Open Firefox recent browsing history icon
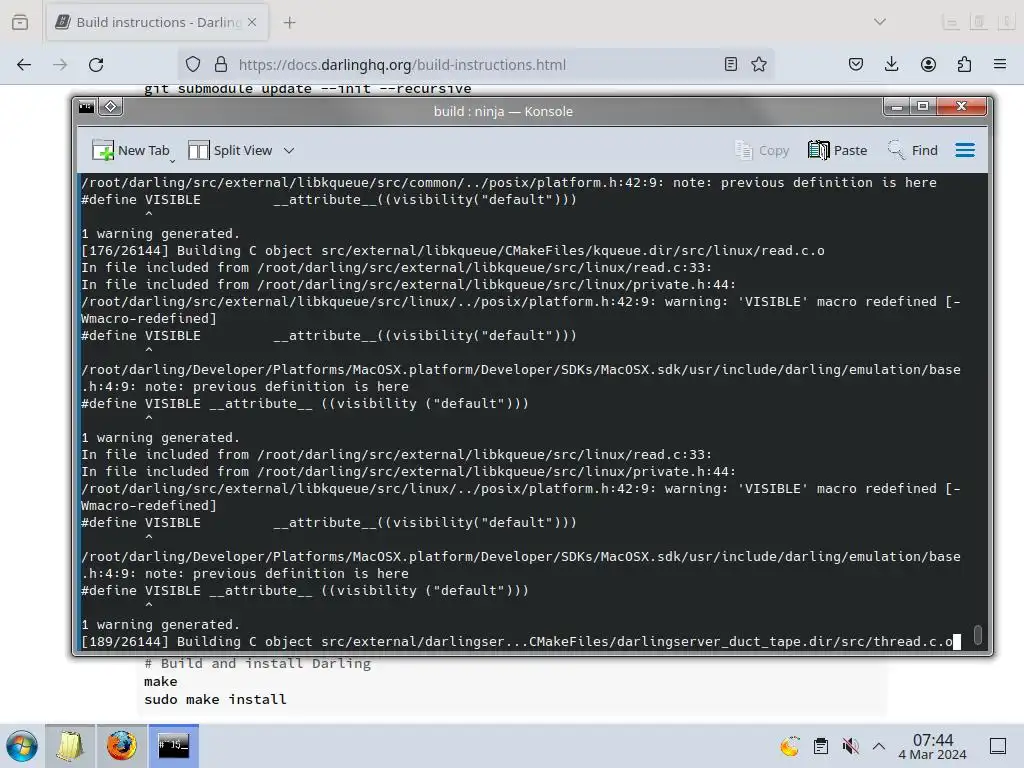 (20, 22)
